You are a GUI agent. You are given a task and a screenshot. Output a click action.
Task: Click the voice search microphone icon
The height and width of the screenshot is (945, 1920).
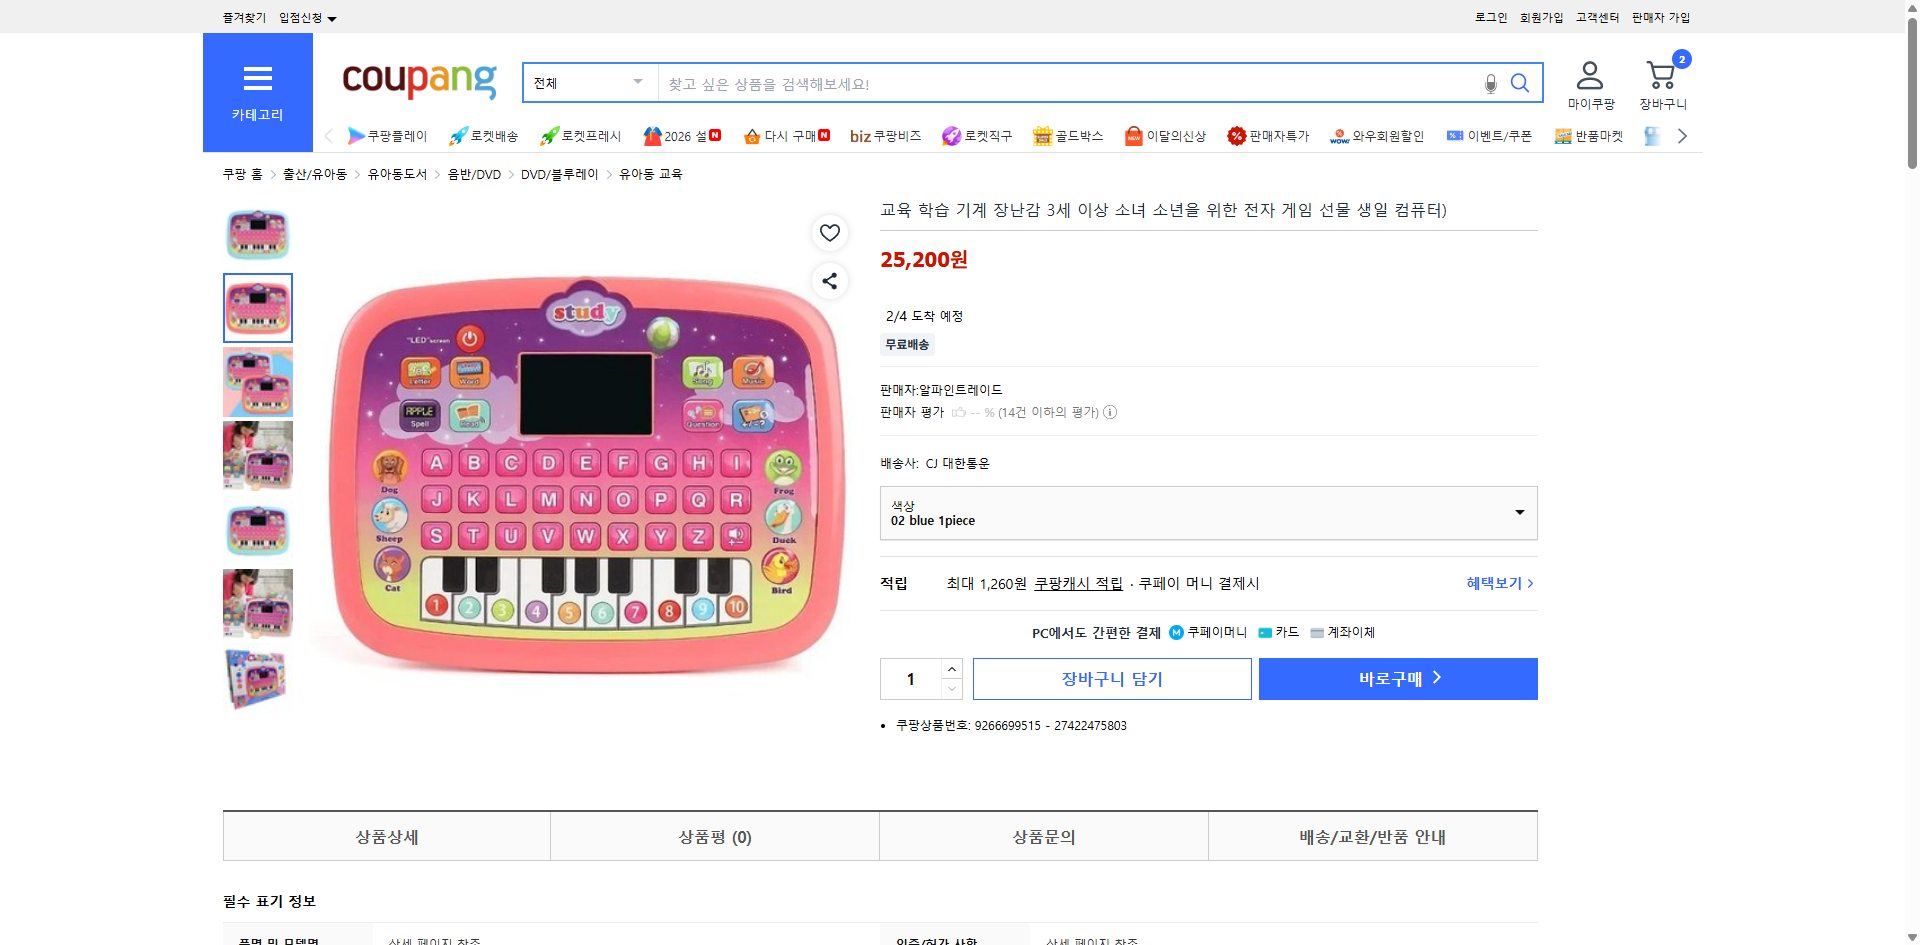pos(1489,83)
